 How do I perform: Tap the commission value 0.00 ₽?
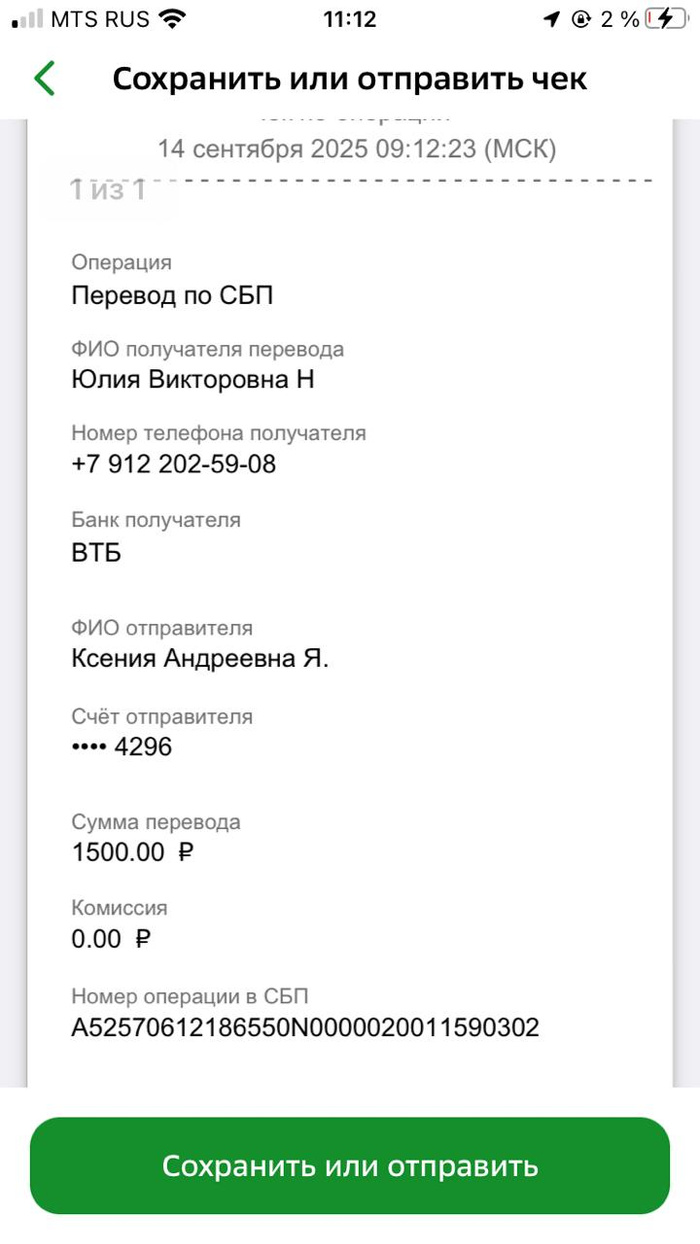coord(112,939)
